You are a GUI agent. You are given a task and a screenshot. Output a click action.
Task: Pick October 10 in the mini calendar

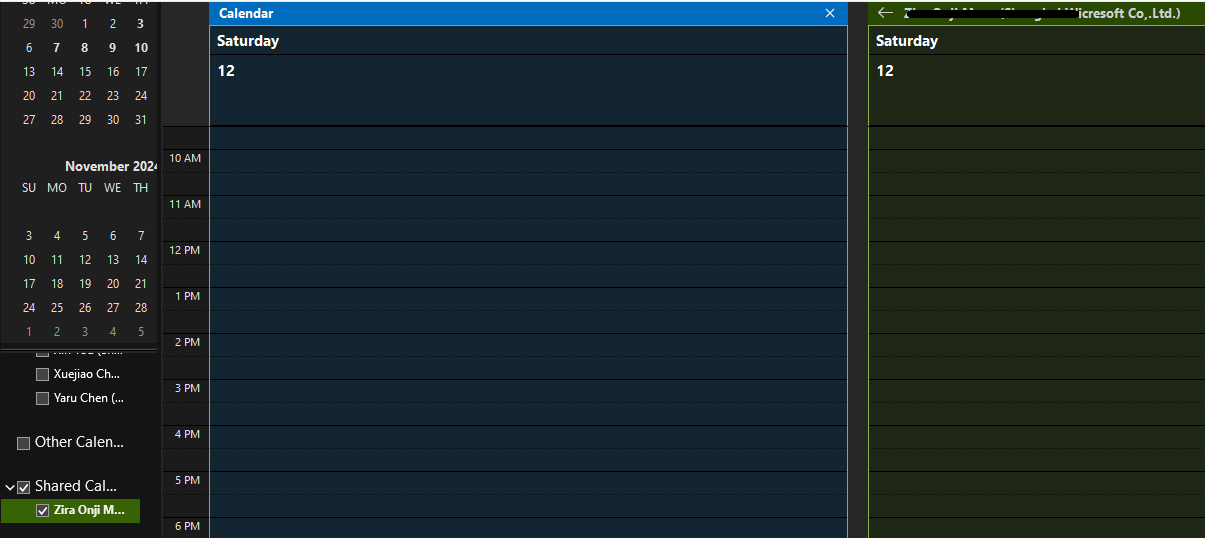[141, 47]
